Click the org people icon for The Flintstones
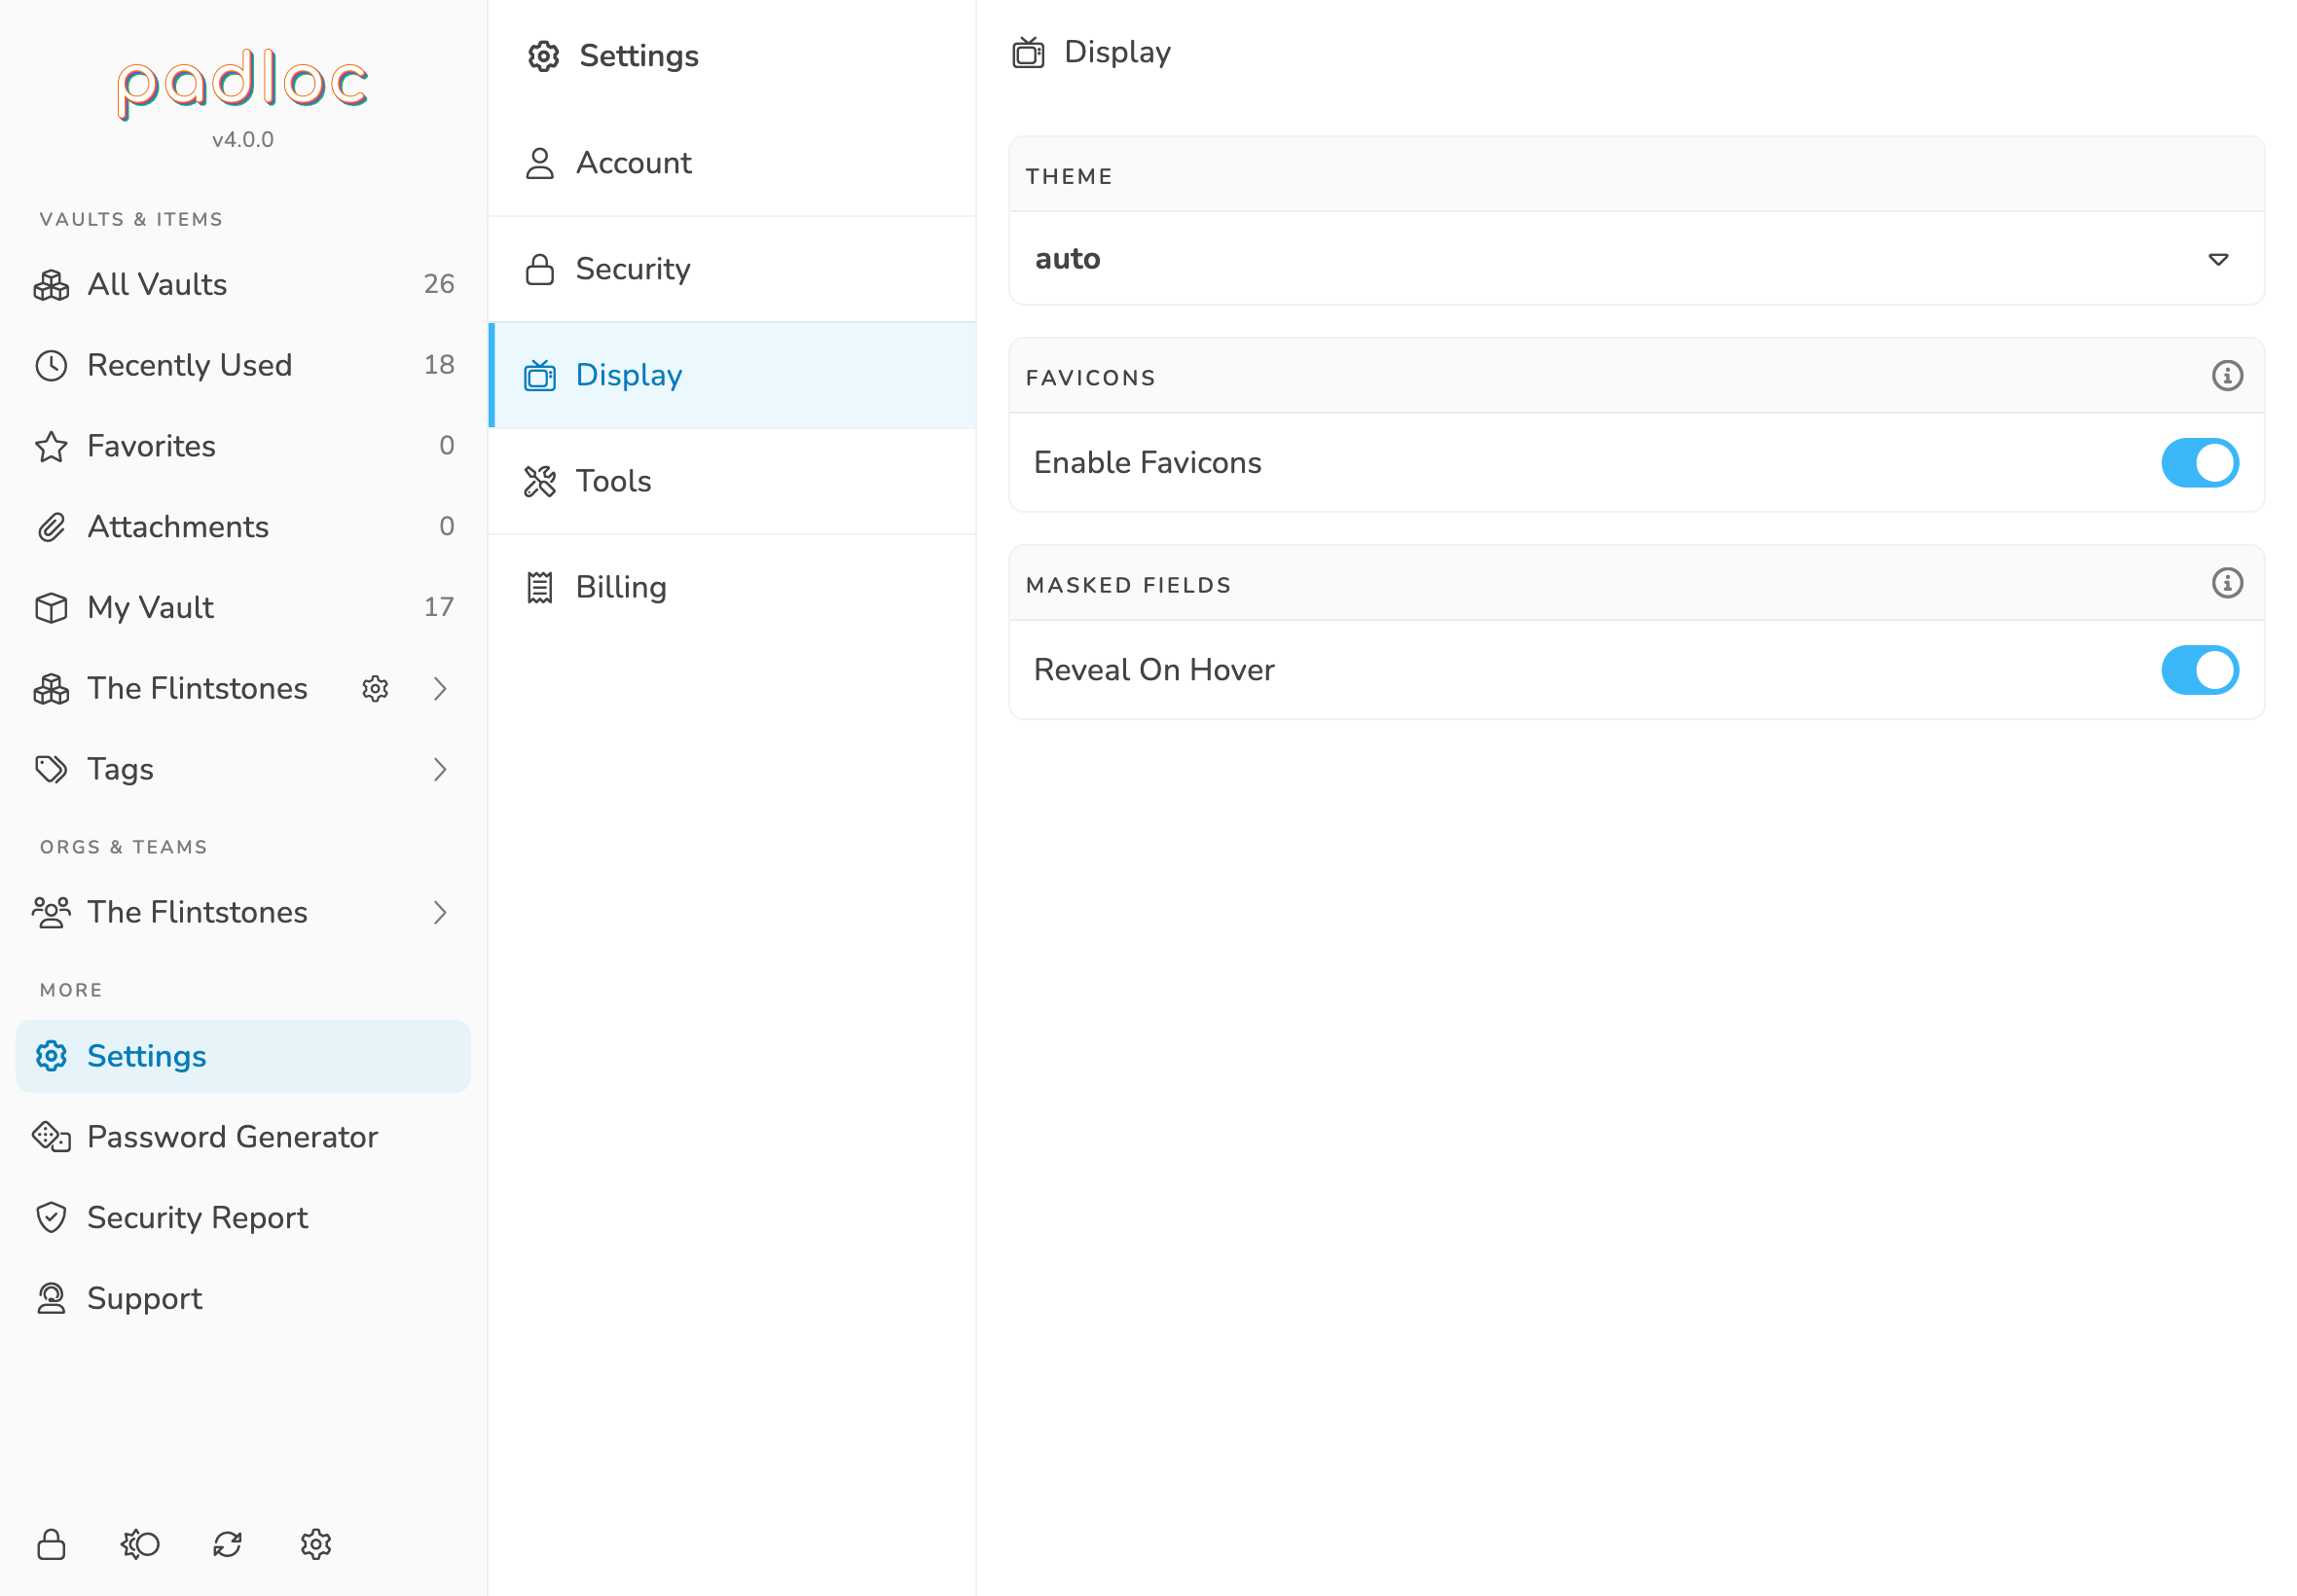Image resolution: width=2297 pixels, height=1596 pixels. 51,912
